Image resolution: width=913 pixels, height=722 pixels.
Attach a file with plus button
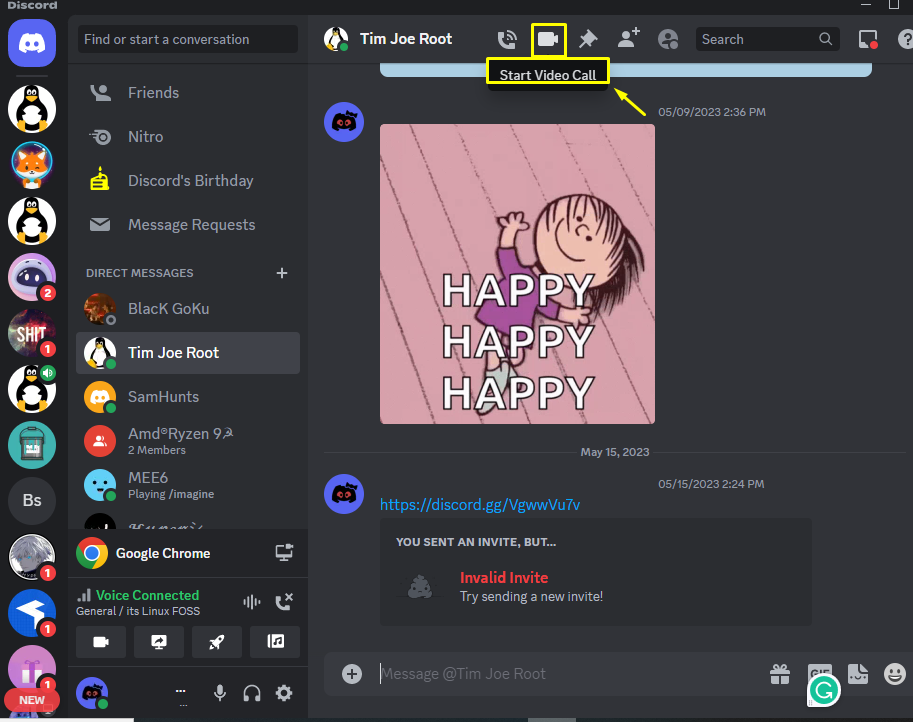352,674
